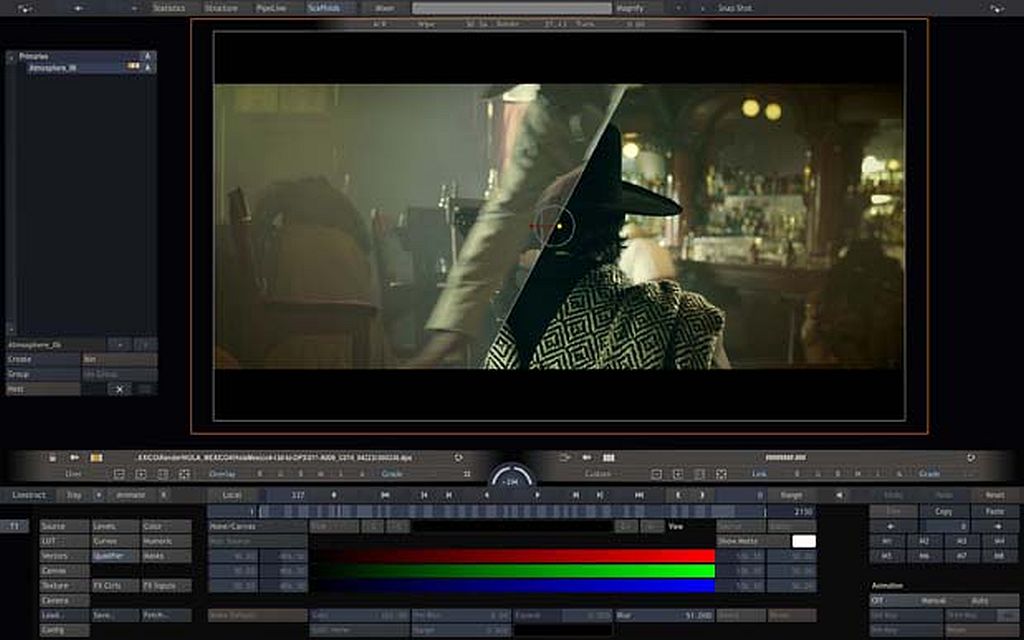Switch Animation mode to Auto
Screen dimensions: 1024x640
tap(980, 601)
